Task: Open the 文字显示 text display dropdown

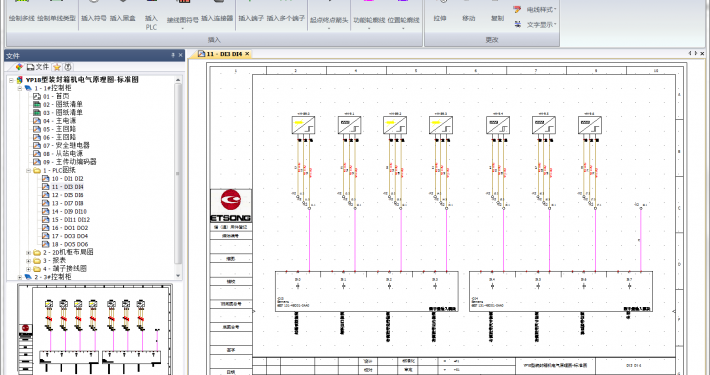Action: coord(535,24)
